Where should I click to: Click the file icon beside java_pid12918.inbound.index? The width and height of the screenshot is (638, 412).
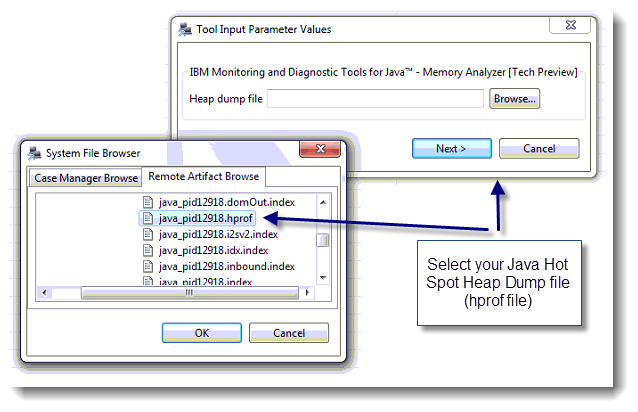click(148, 266)
